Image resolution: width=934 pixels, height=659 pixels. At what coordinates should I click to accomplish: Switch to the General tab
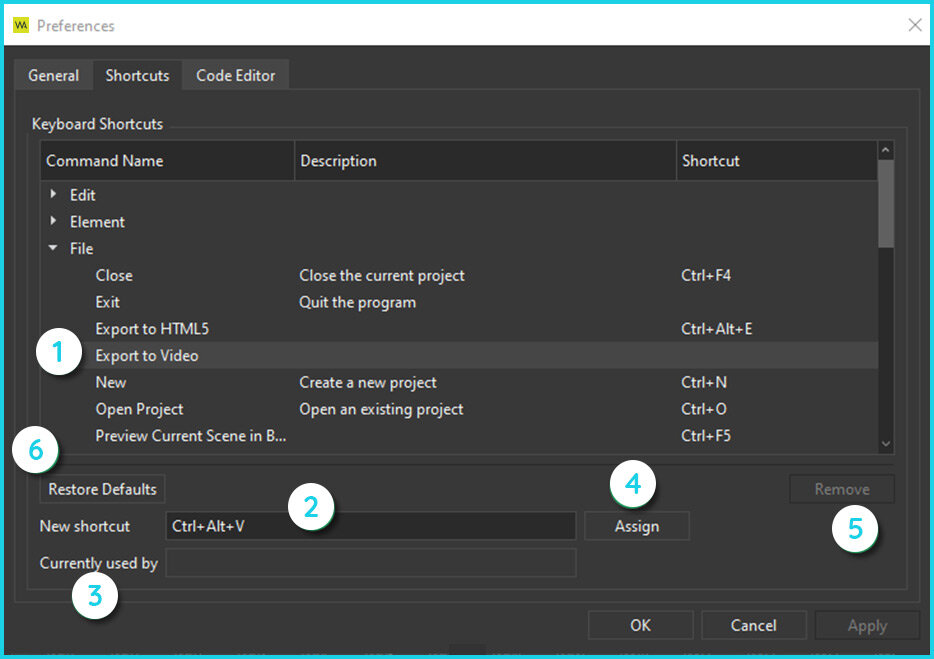coord(54,76)
